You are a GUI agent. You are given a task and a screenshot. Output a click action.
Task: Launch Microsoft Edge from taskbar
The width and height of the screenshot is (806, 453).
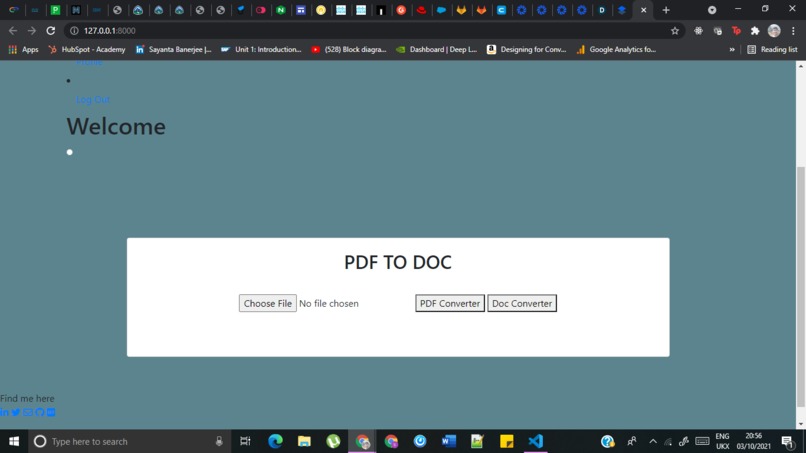[x=275, y=441]
